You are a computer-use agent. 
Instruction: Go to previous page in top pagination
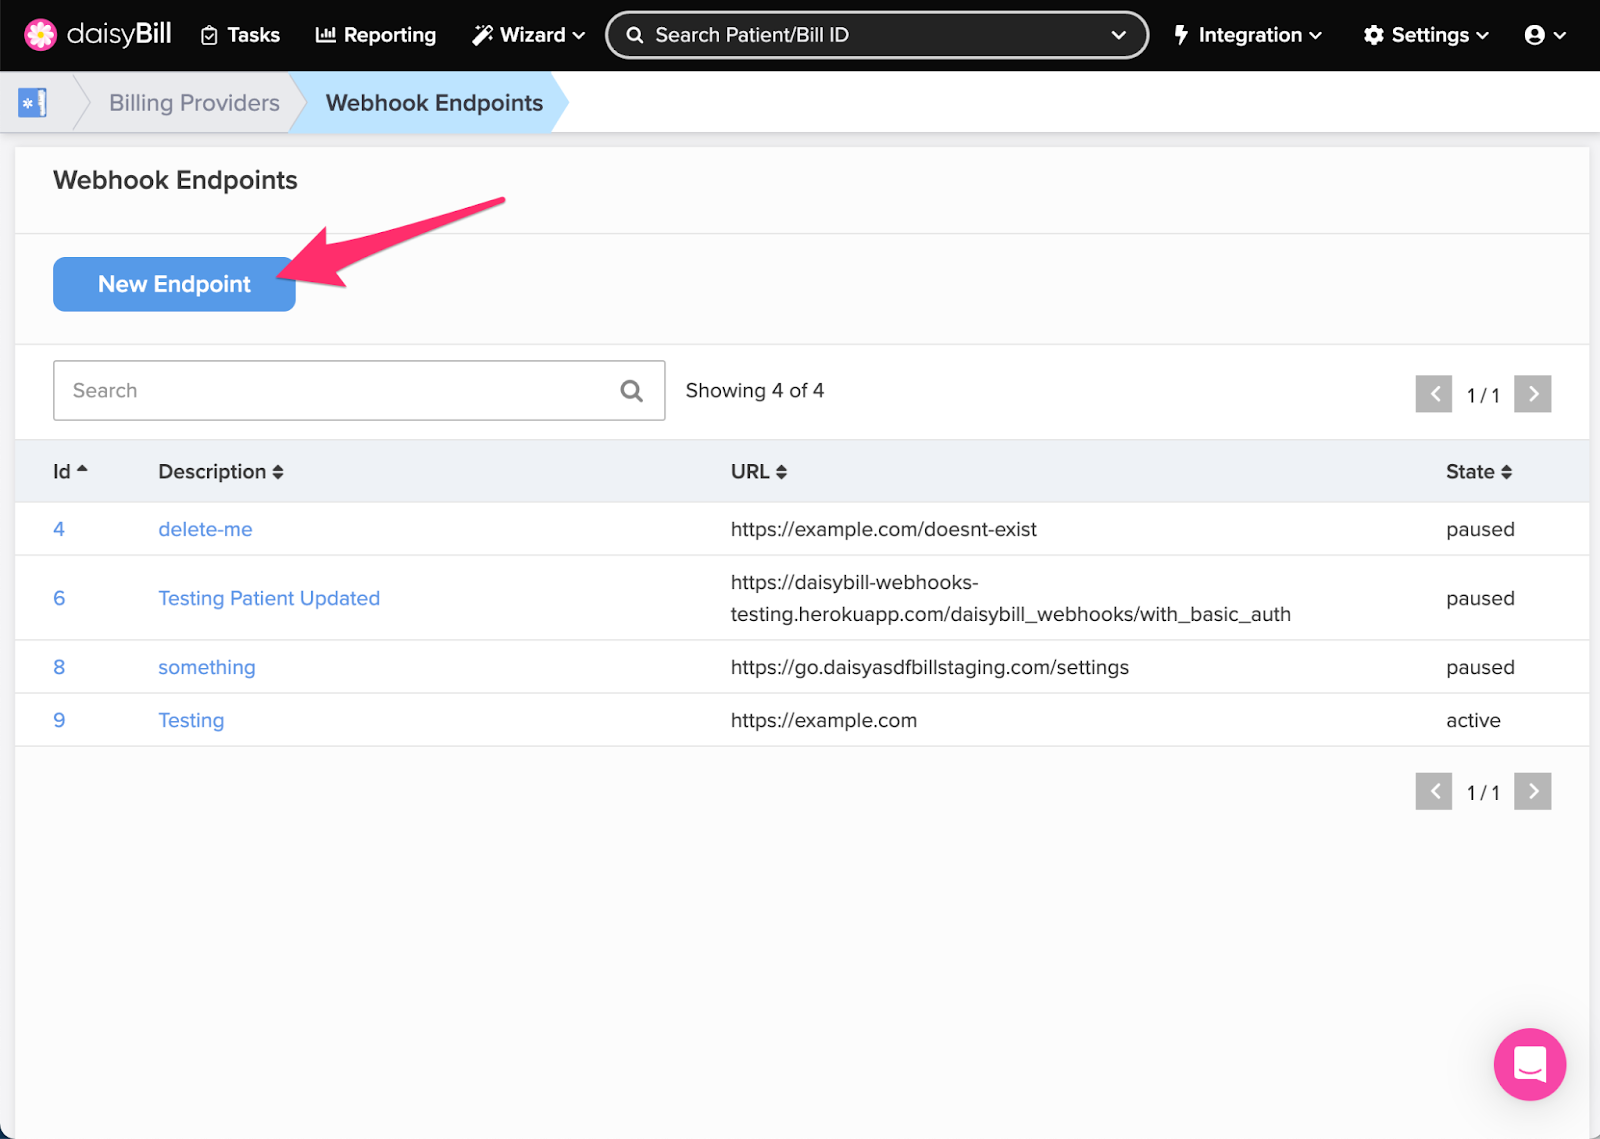click(x=1433, y=394)
